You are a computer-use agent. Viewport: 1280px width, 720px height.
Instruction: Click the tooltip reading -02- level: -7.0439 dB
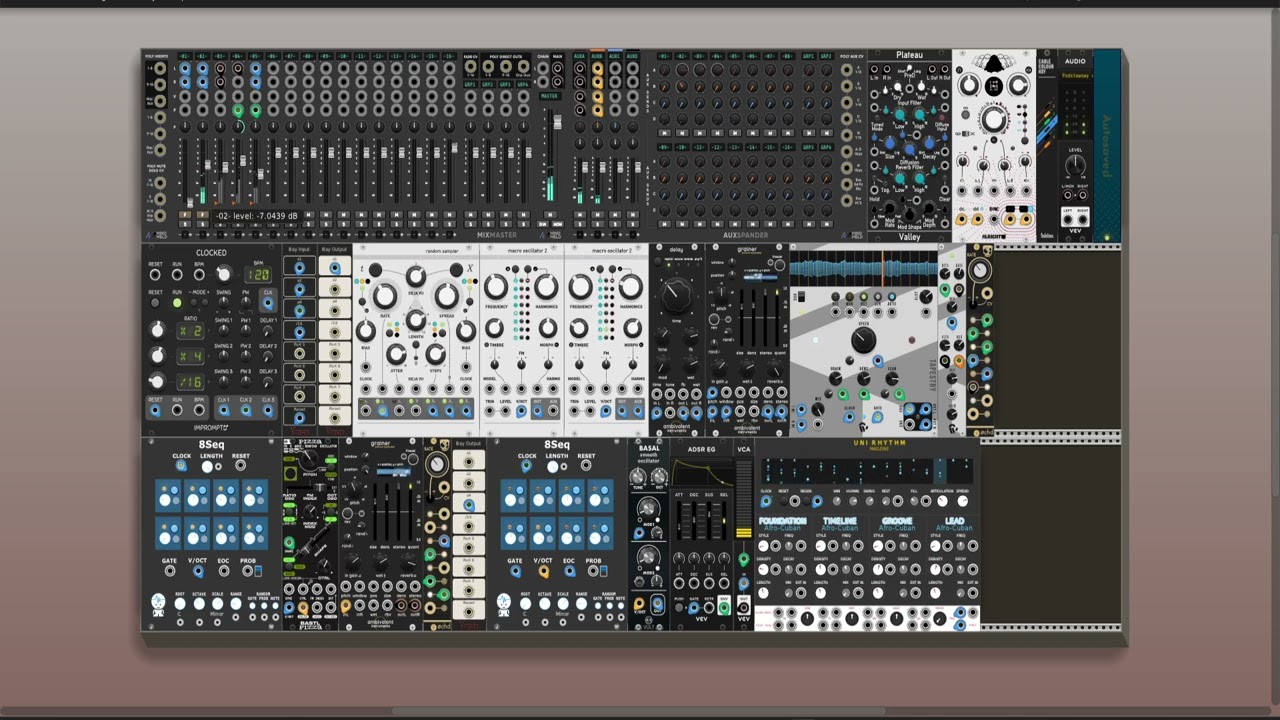pyautogui.click(x=257, y=216)
